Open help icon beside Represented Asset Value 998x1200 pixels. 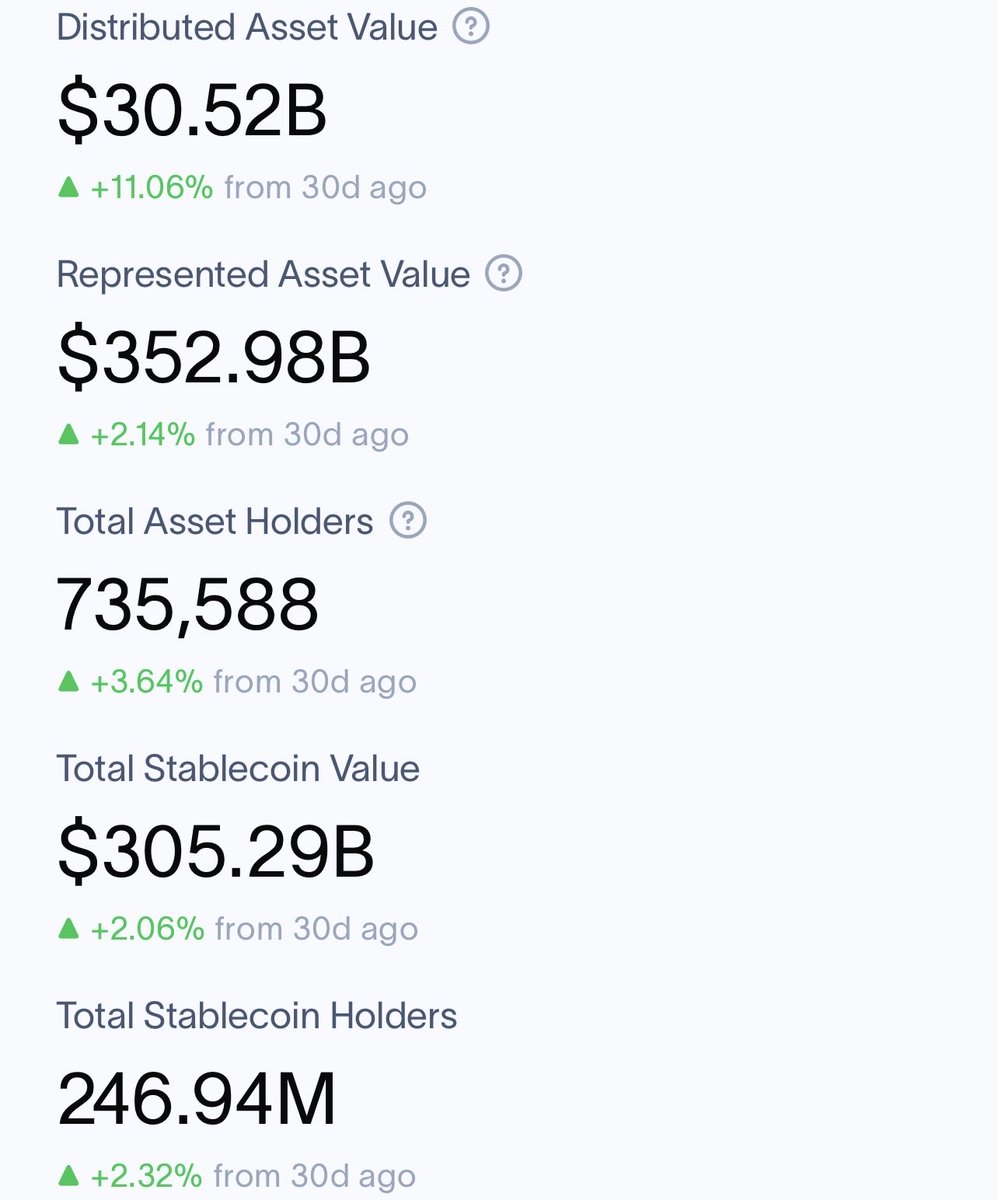click(504, 273)
